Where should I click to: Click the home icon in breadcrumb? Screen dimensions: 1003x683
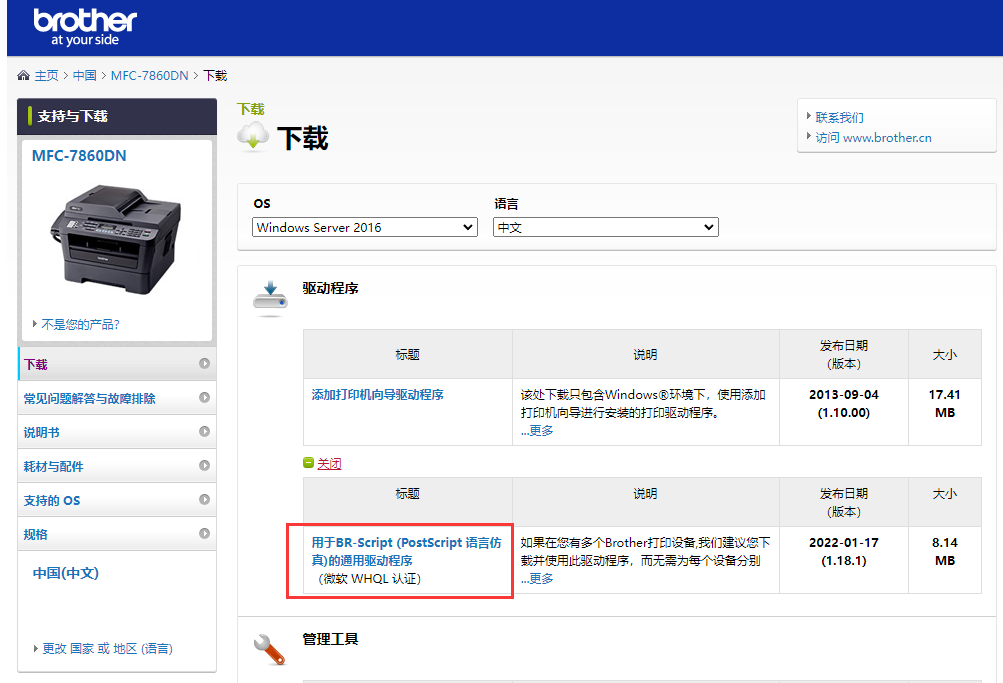coord(24,76)
